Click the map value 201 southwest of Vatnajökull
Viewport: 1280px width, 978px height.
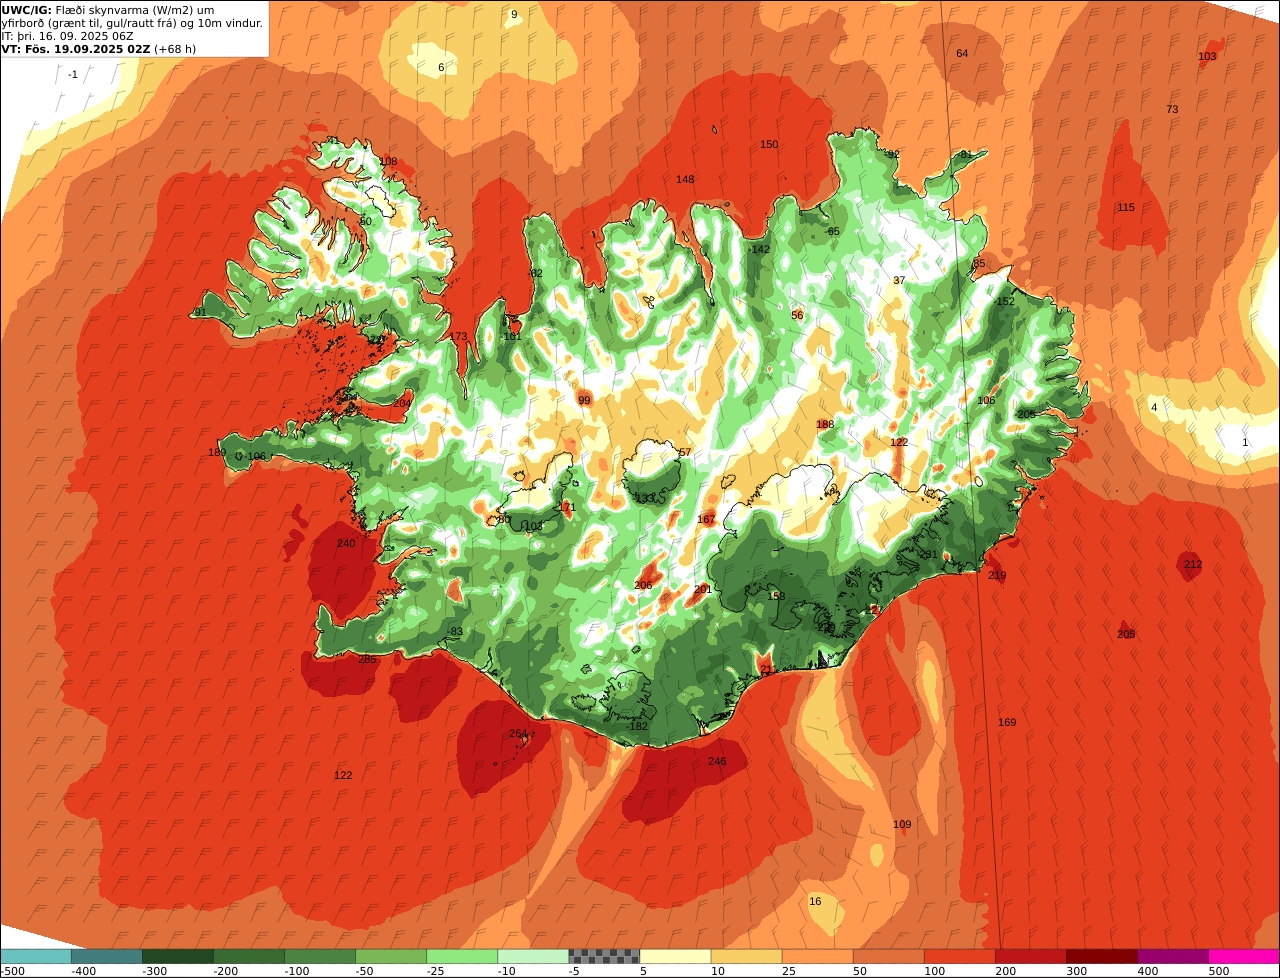[703, 590]
